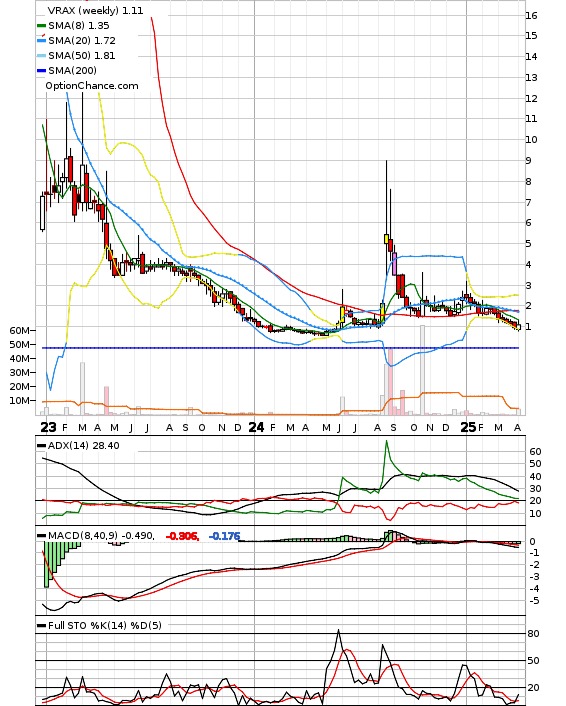Open the OptionChance.com watermark link
The height and width of the screenshot is (706, 566).
[92, 86]
